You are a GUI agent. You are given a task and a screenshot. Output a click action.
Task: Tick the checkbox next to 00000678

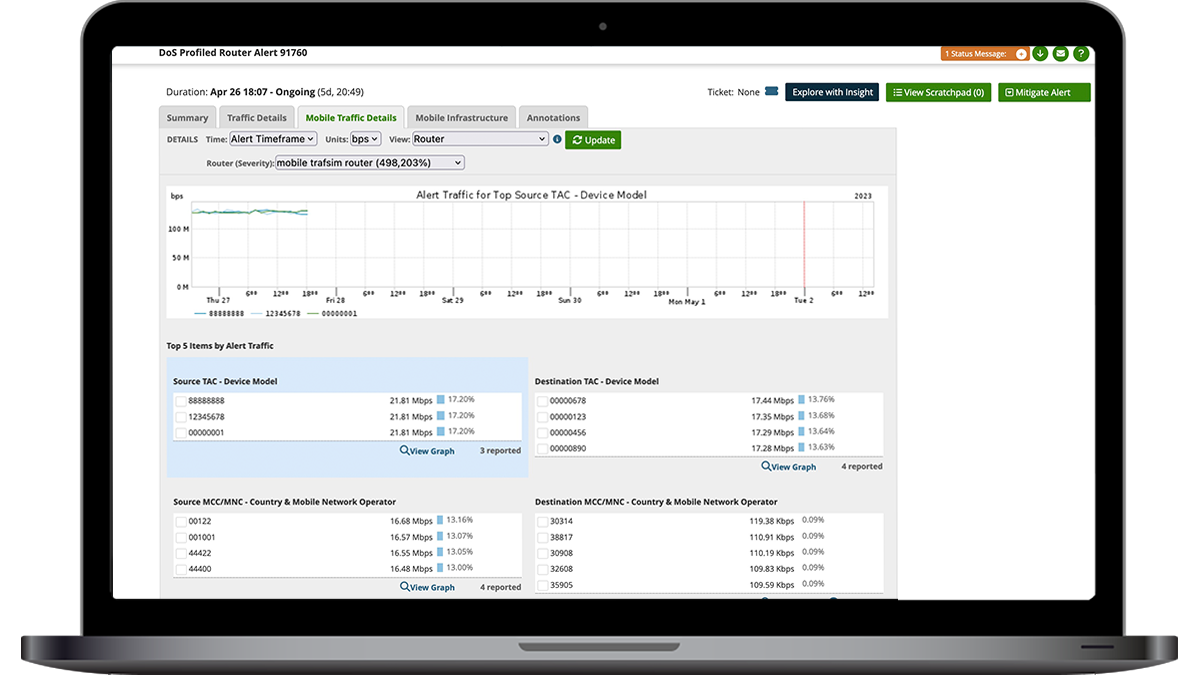(543, 401)
